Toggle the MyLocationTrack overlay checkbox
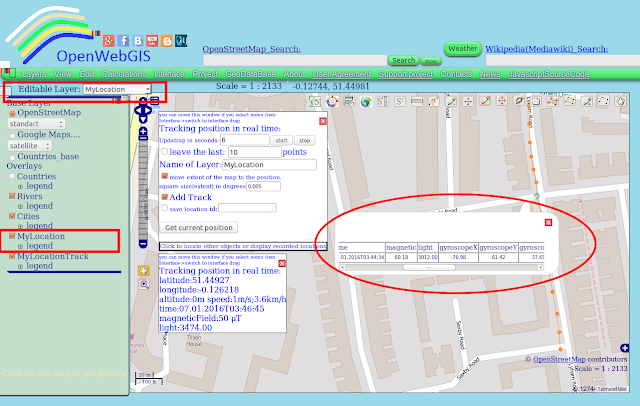 tap(12, 256)
